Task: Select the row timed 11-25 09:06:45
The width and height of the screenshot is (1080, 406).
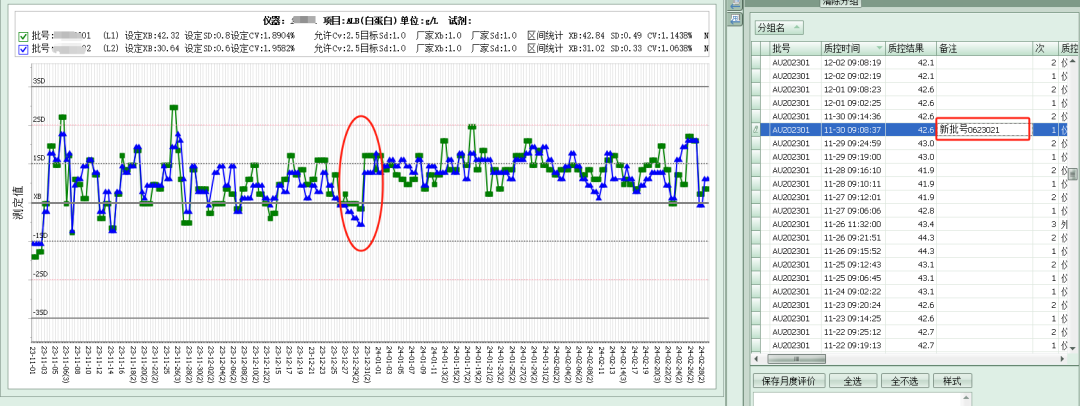Action: pos(909,278)
